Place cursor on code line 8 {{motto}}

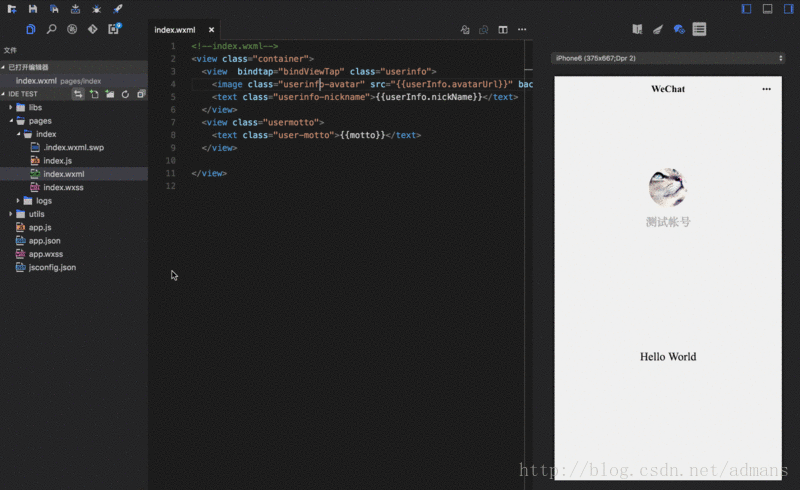point(362,135)
